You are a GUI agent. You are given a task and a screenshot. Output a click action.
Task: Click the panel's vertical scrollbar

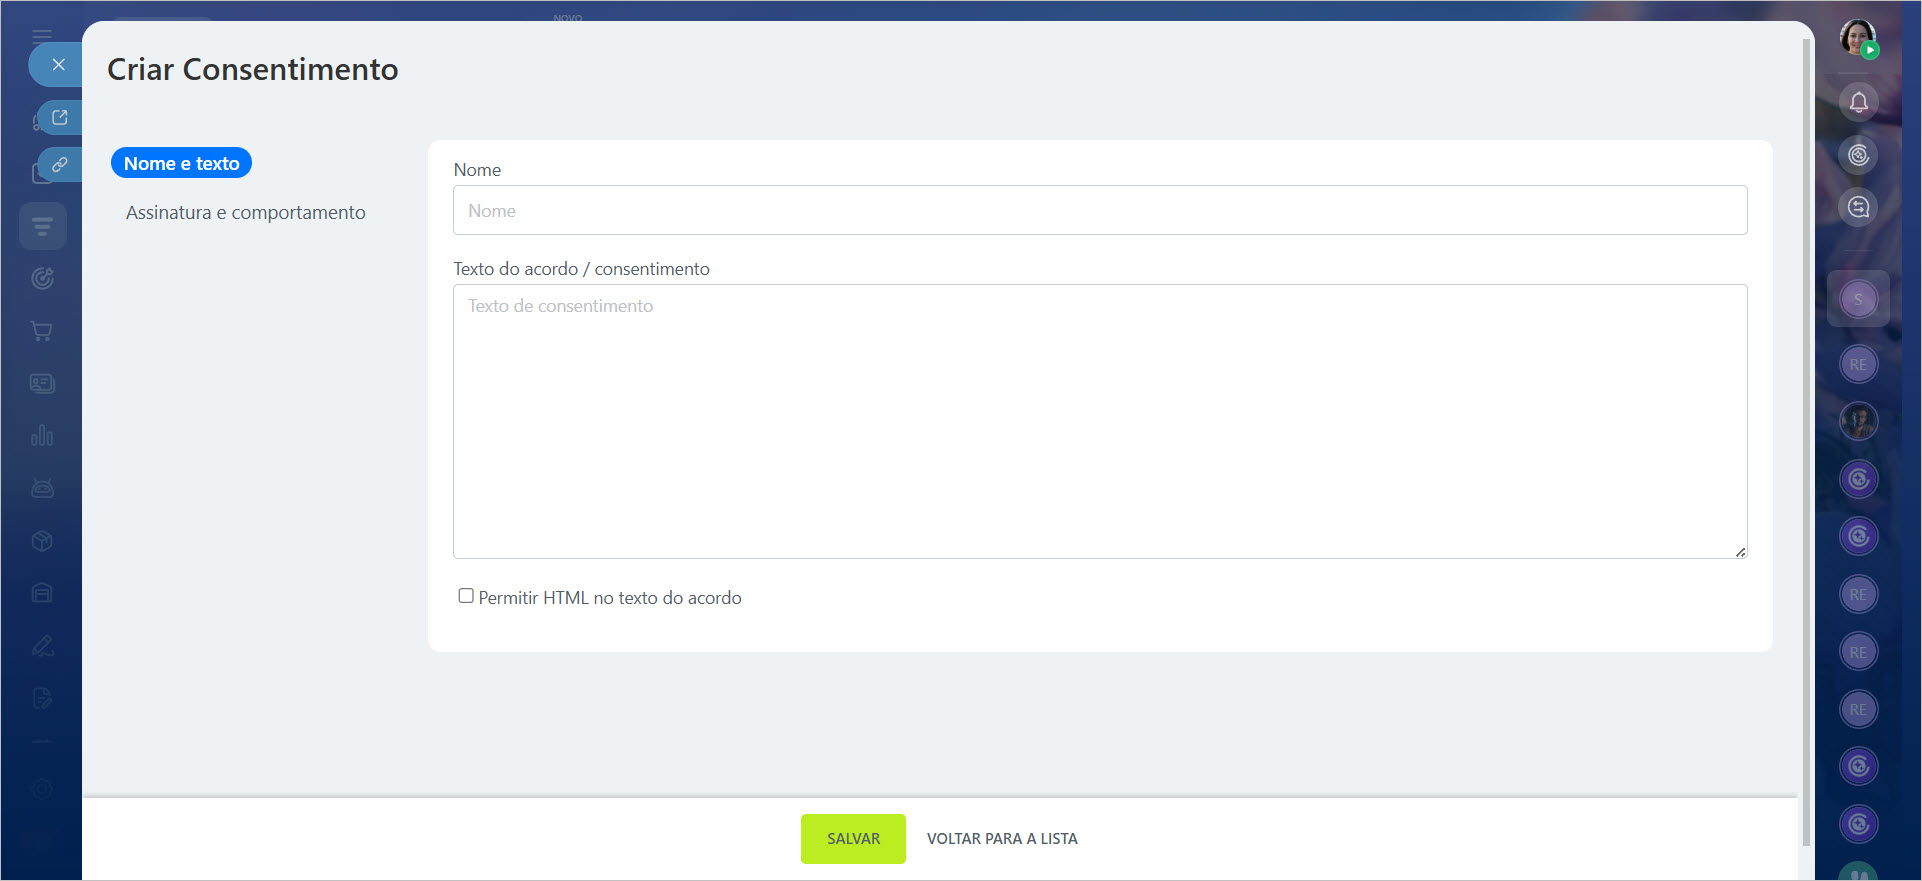(x=1806, y=440)
